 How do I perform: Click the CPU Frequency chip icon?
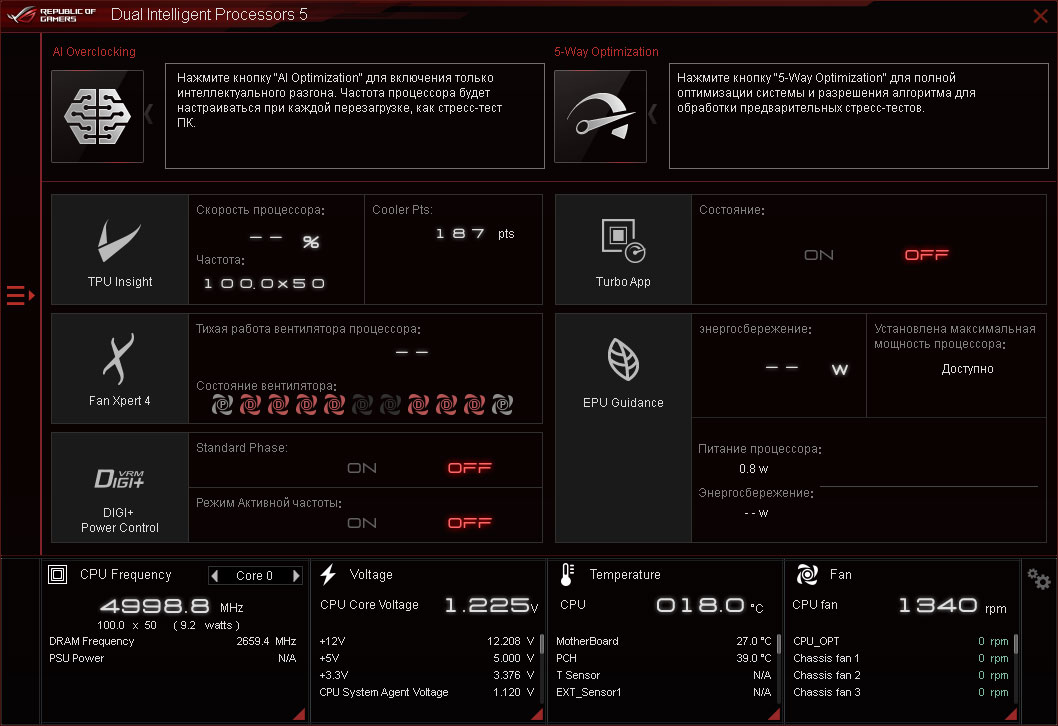click(x=57, y=574)
